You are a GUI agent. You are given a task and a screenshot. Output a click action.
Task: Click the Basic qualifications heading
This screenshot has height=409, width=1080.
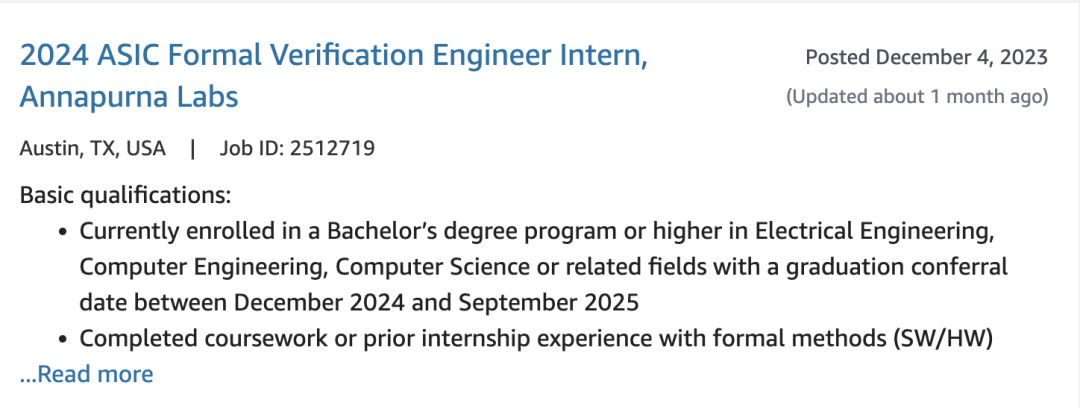pos(125,196)
